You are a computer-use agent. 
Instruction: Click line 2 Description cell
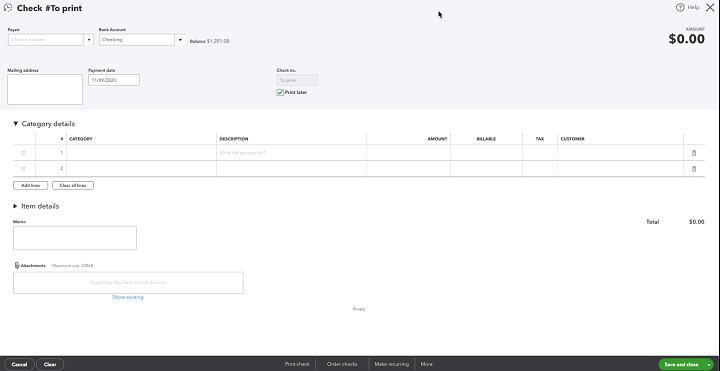coord(292,169)
